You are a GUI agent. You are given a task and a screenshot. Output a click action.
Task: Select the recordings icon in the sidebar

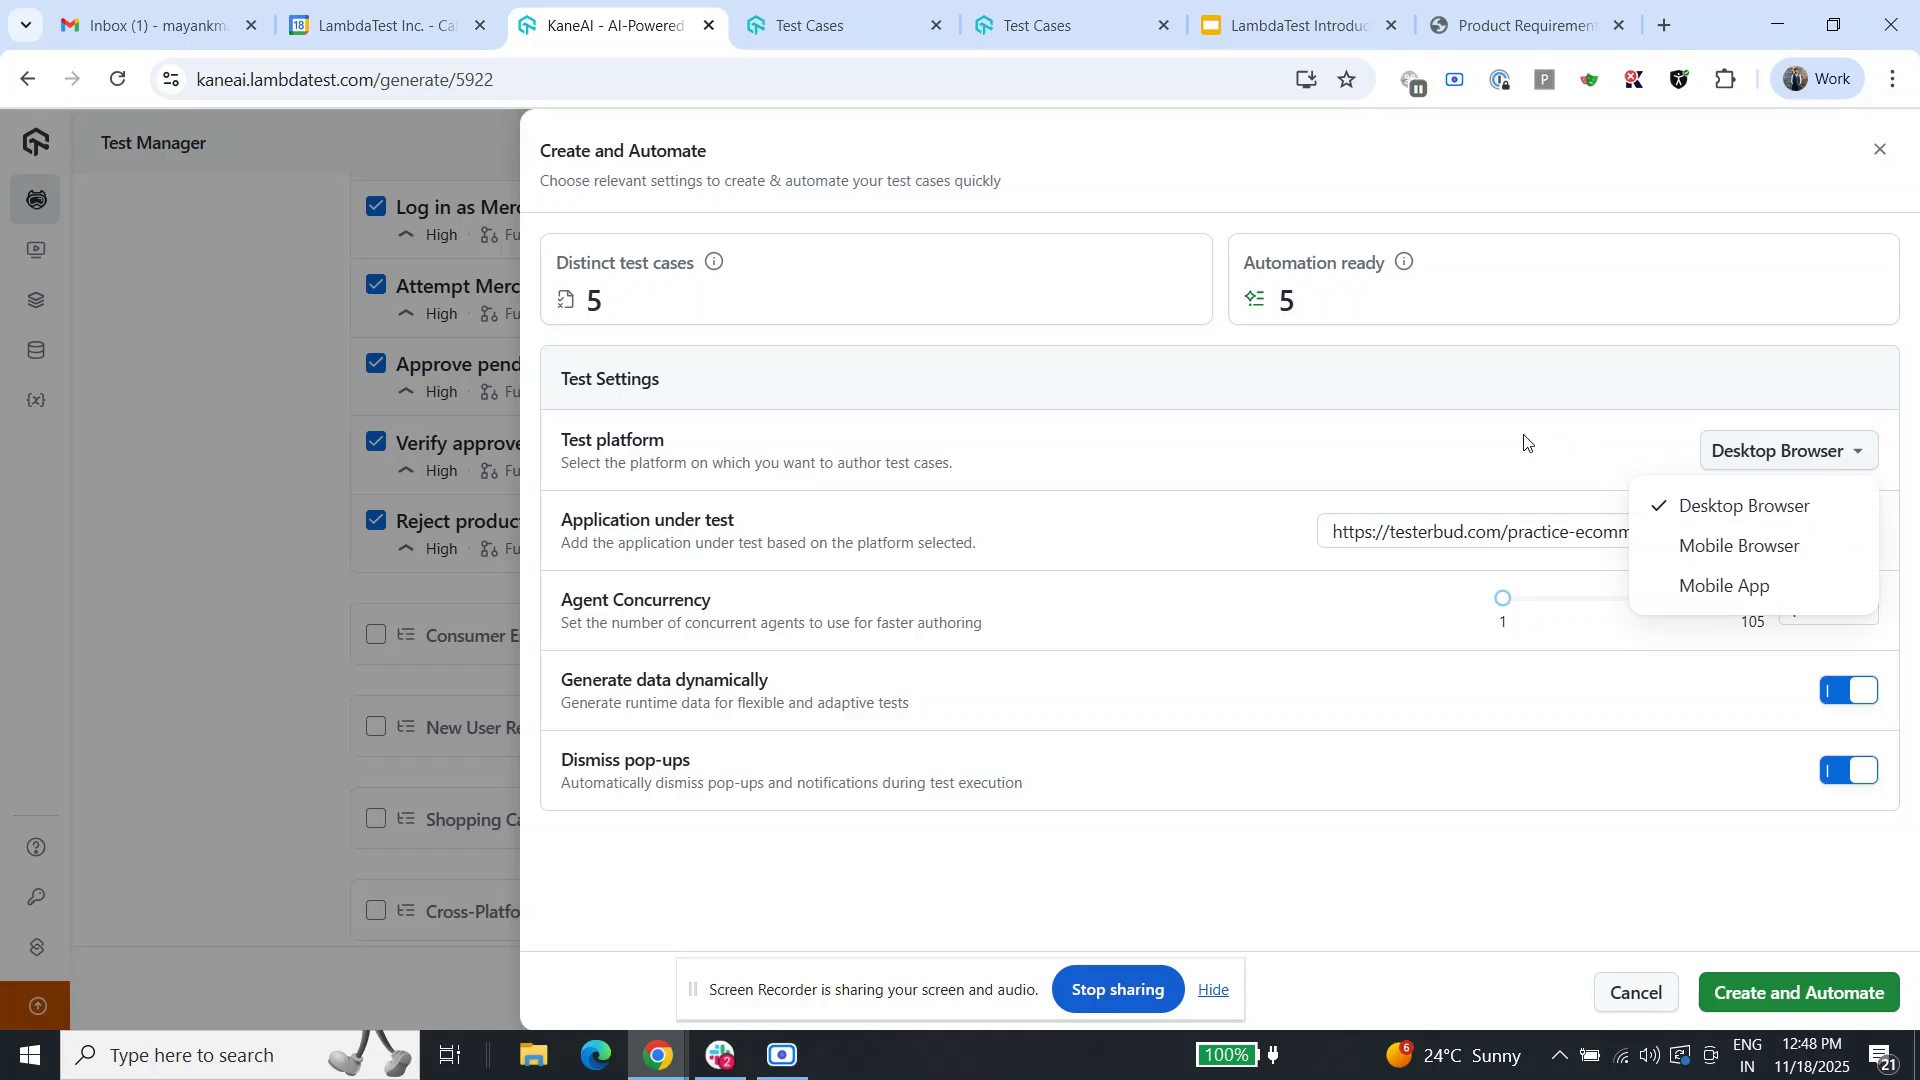pos(36,249)
